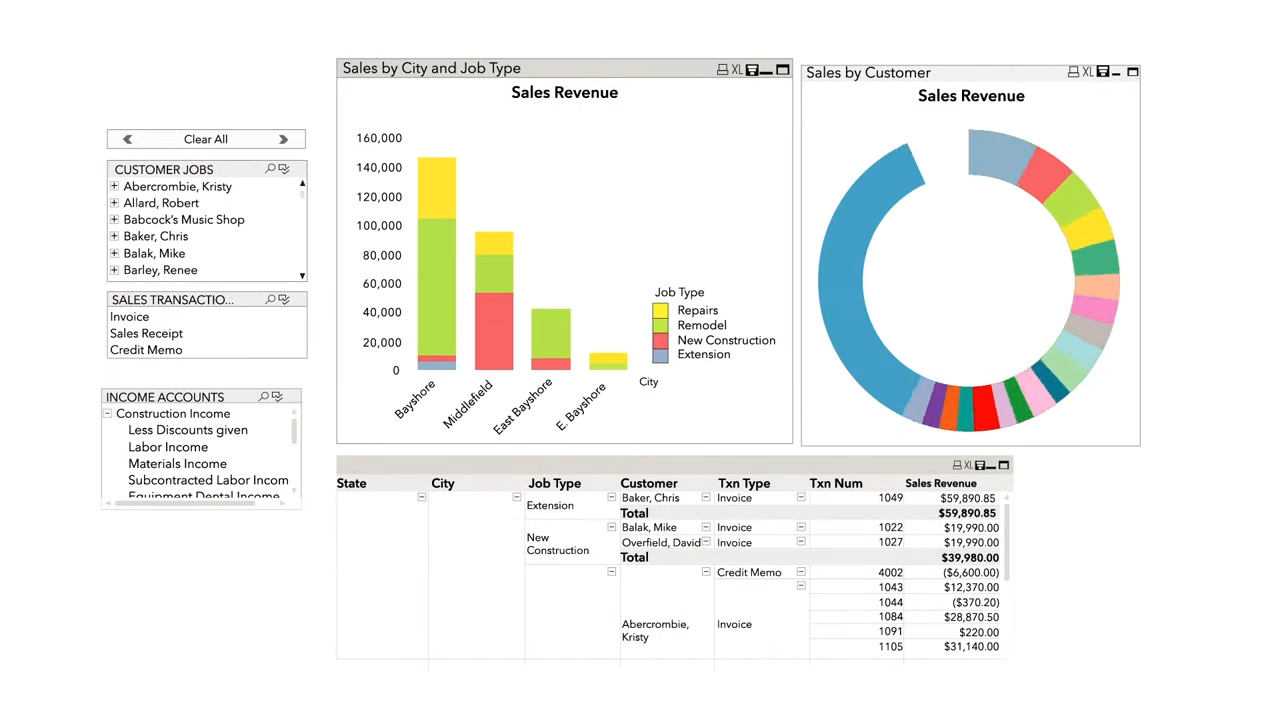Collapse the Construction Income account tree
This screenshot has height=720, width=1280.
click(x=106, y=413)
